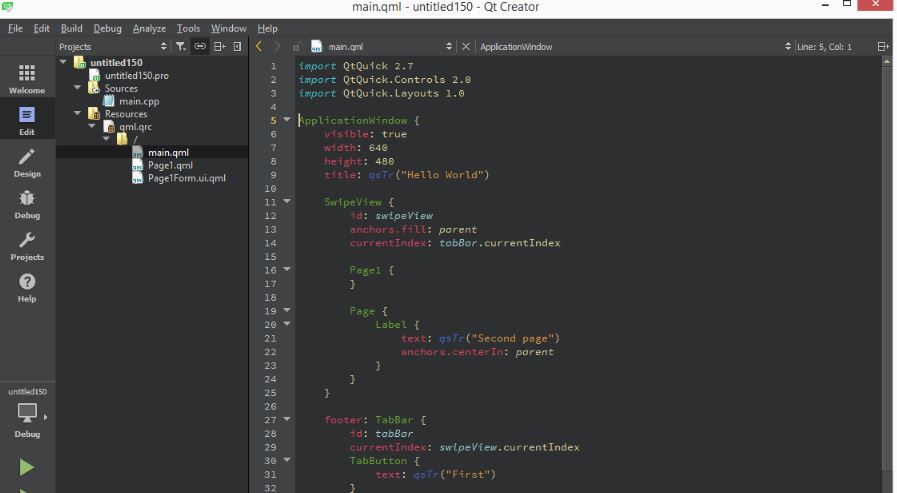Select the qml.qrc resource file
897x493 pixels.
pyautogui.click(x=135, y=126)
